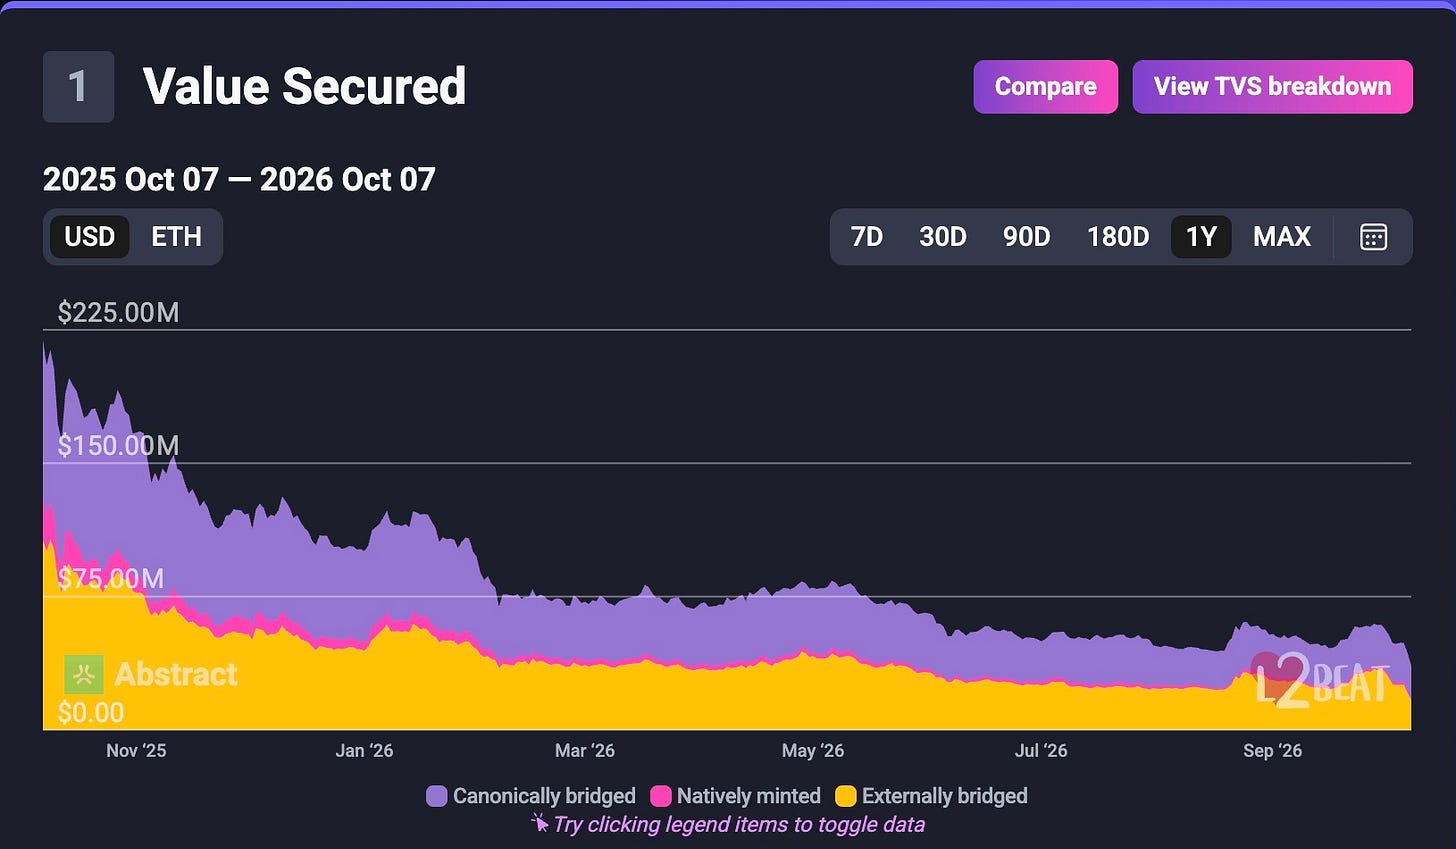This screenshot has height=849, width=1456.
Task: Click the Abstract chart name text
Action: [176, 675]
